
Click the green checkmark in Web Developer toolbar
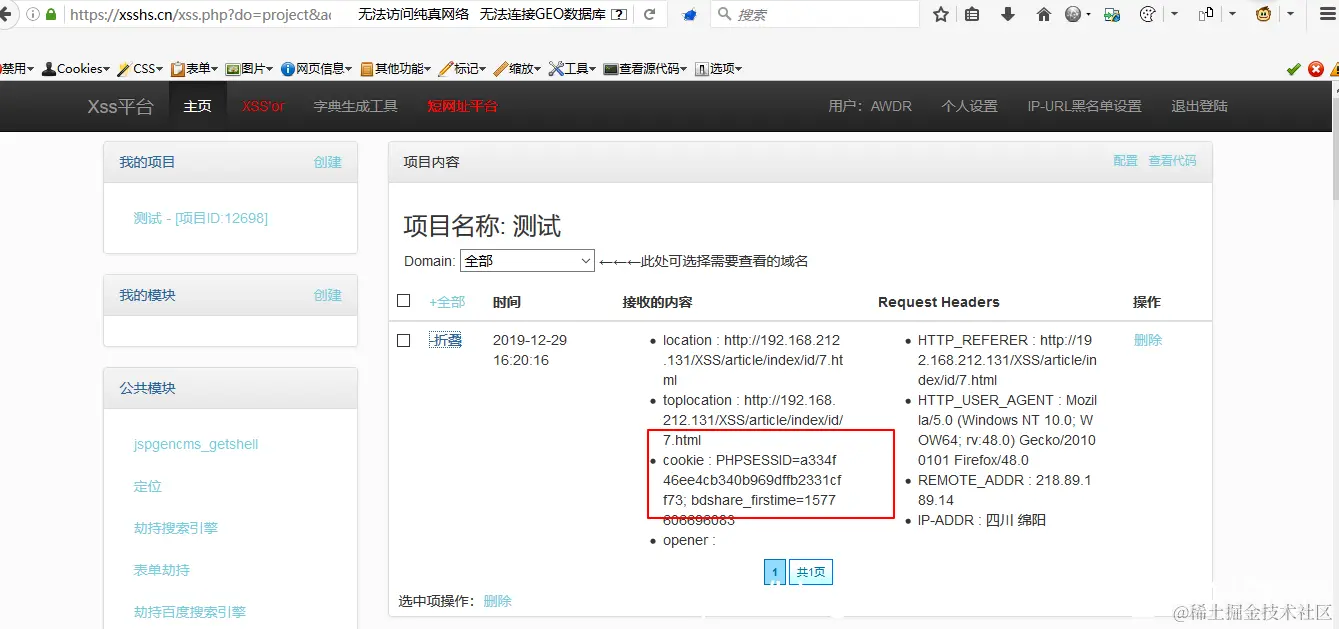1294,68
